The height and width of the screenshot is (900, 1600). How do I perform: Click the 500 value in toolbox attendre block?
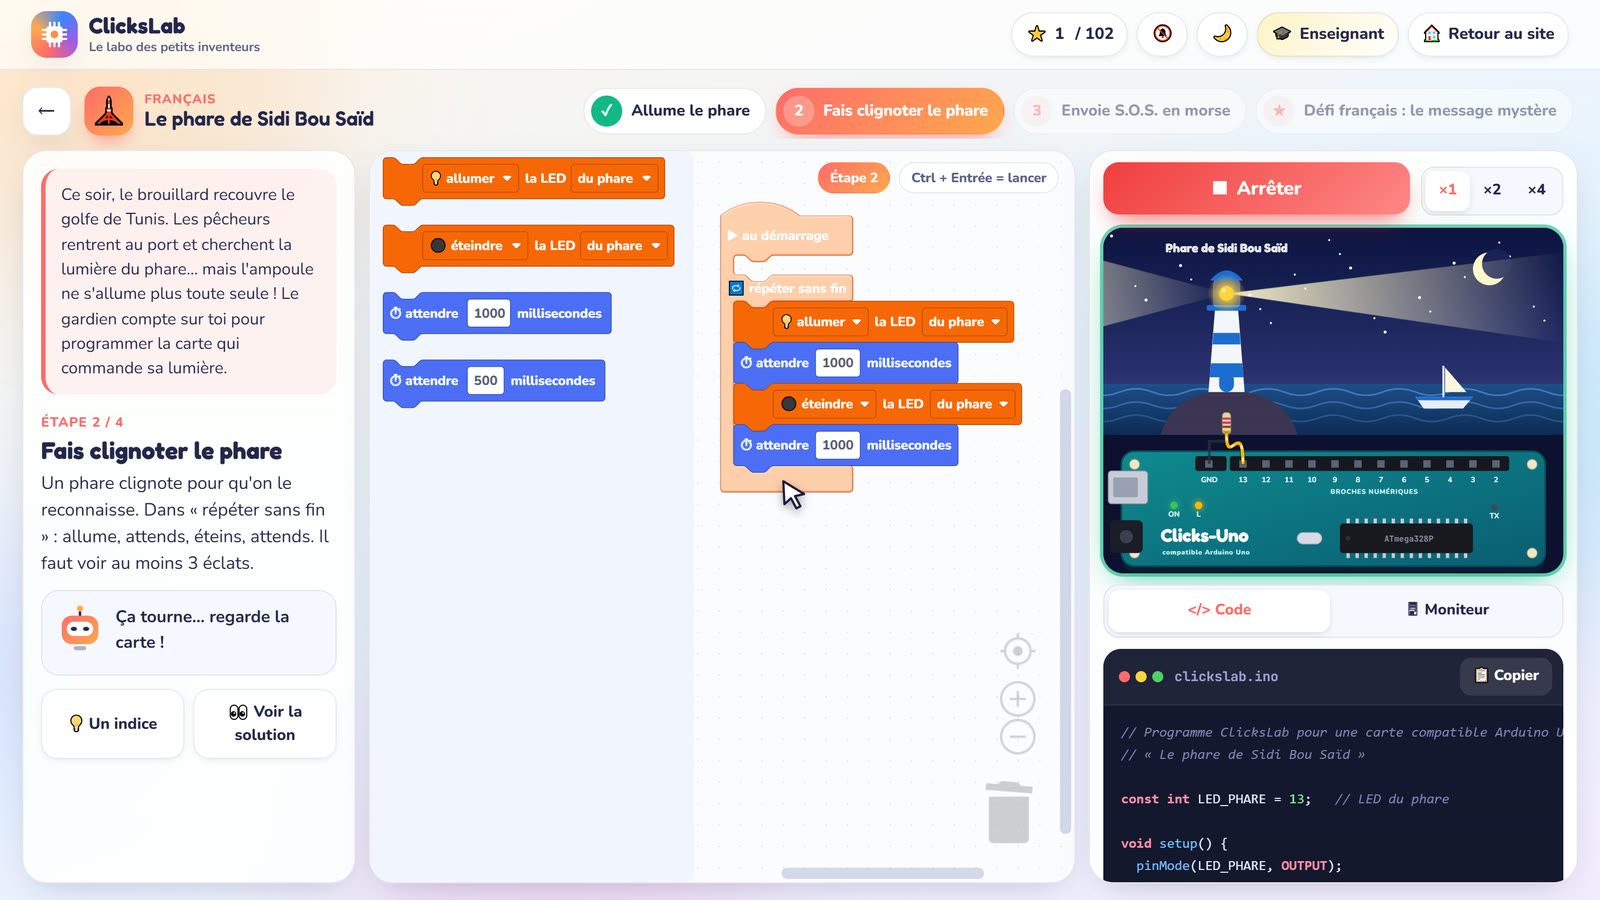[486, 381]
